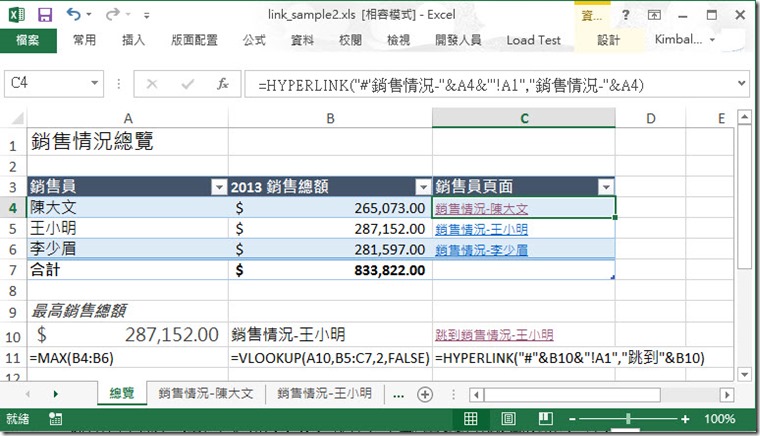
Task: Switch to Normal view icon
Action: (x=470, y=419)
